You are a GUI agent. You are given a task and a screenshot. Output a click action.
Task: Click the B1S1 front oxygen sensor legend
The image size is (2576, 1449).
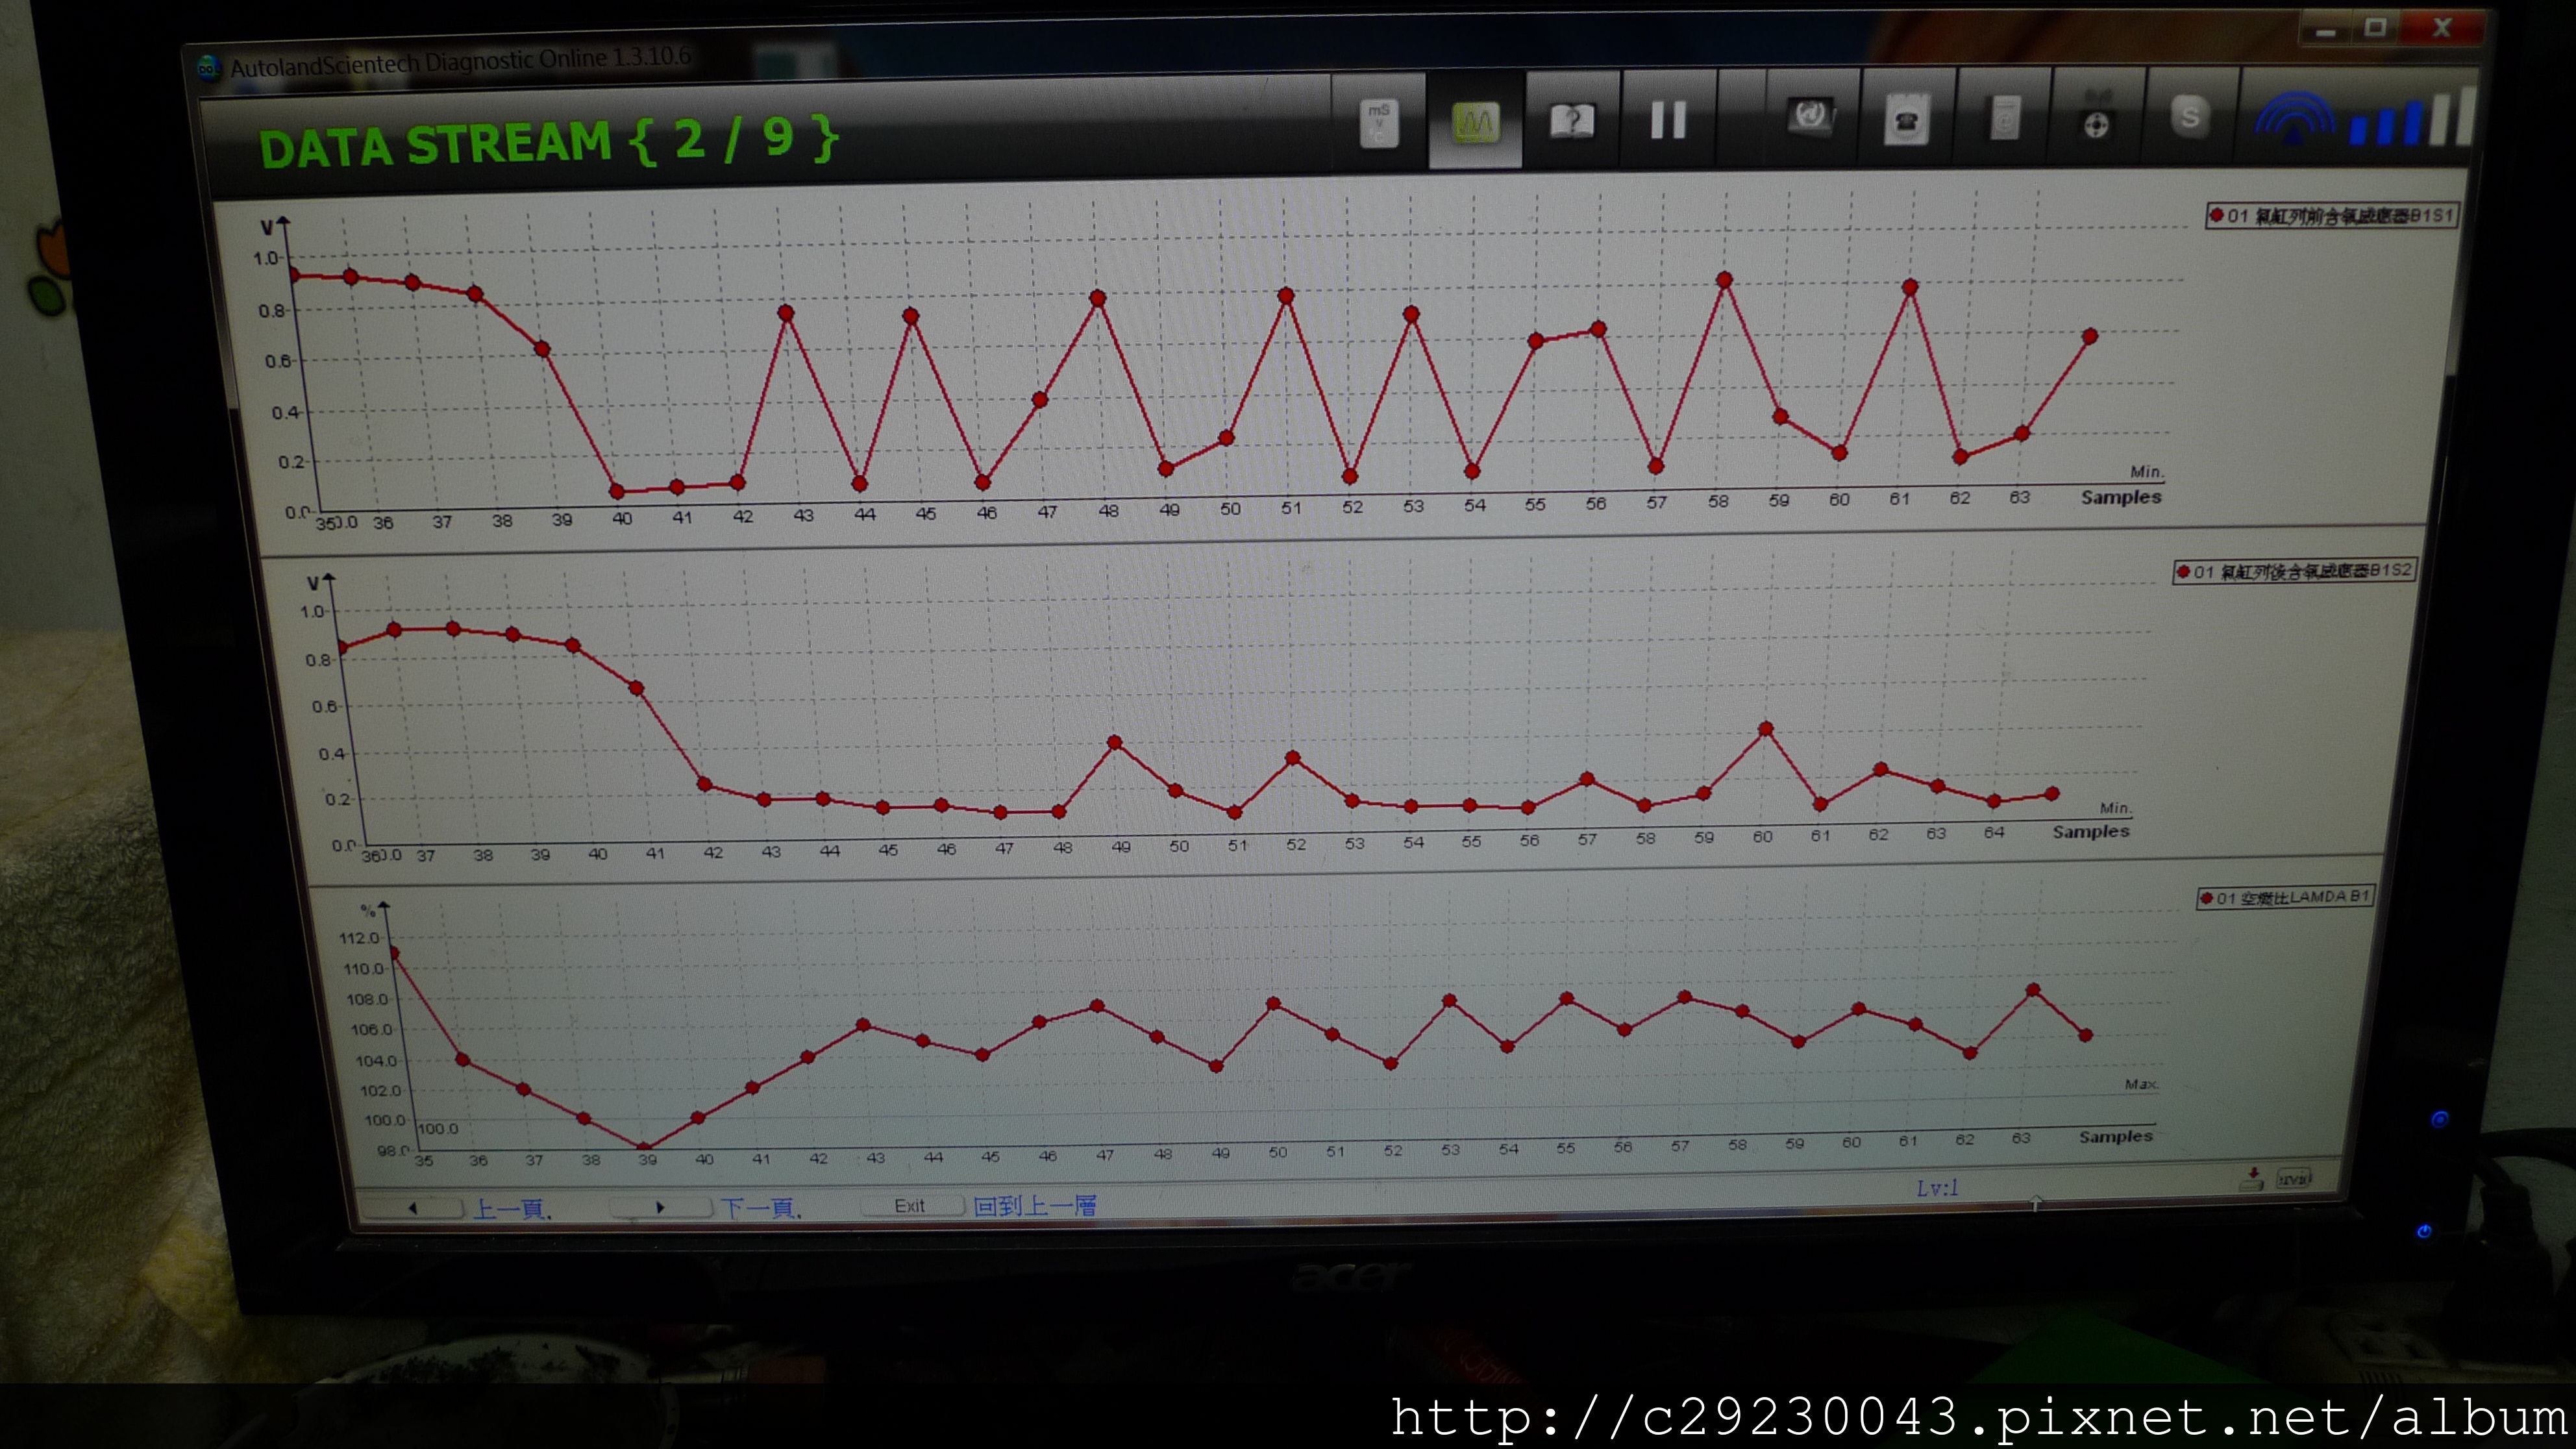pyautogui.click(x=2331, y=215)
